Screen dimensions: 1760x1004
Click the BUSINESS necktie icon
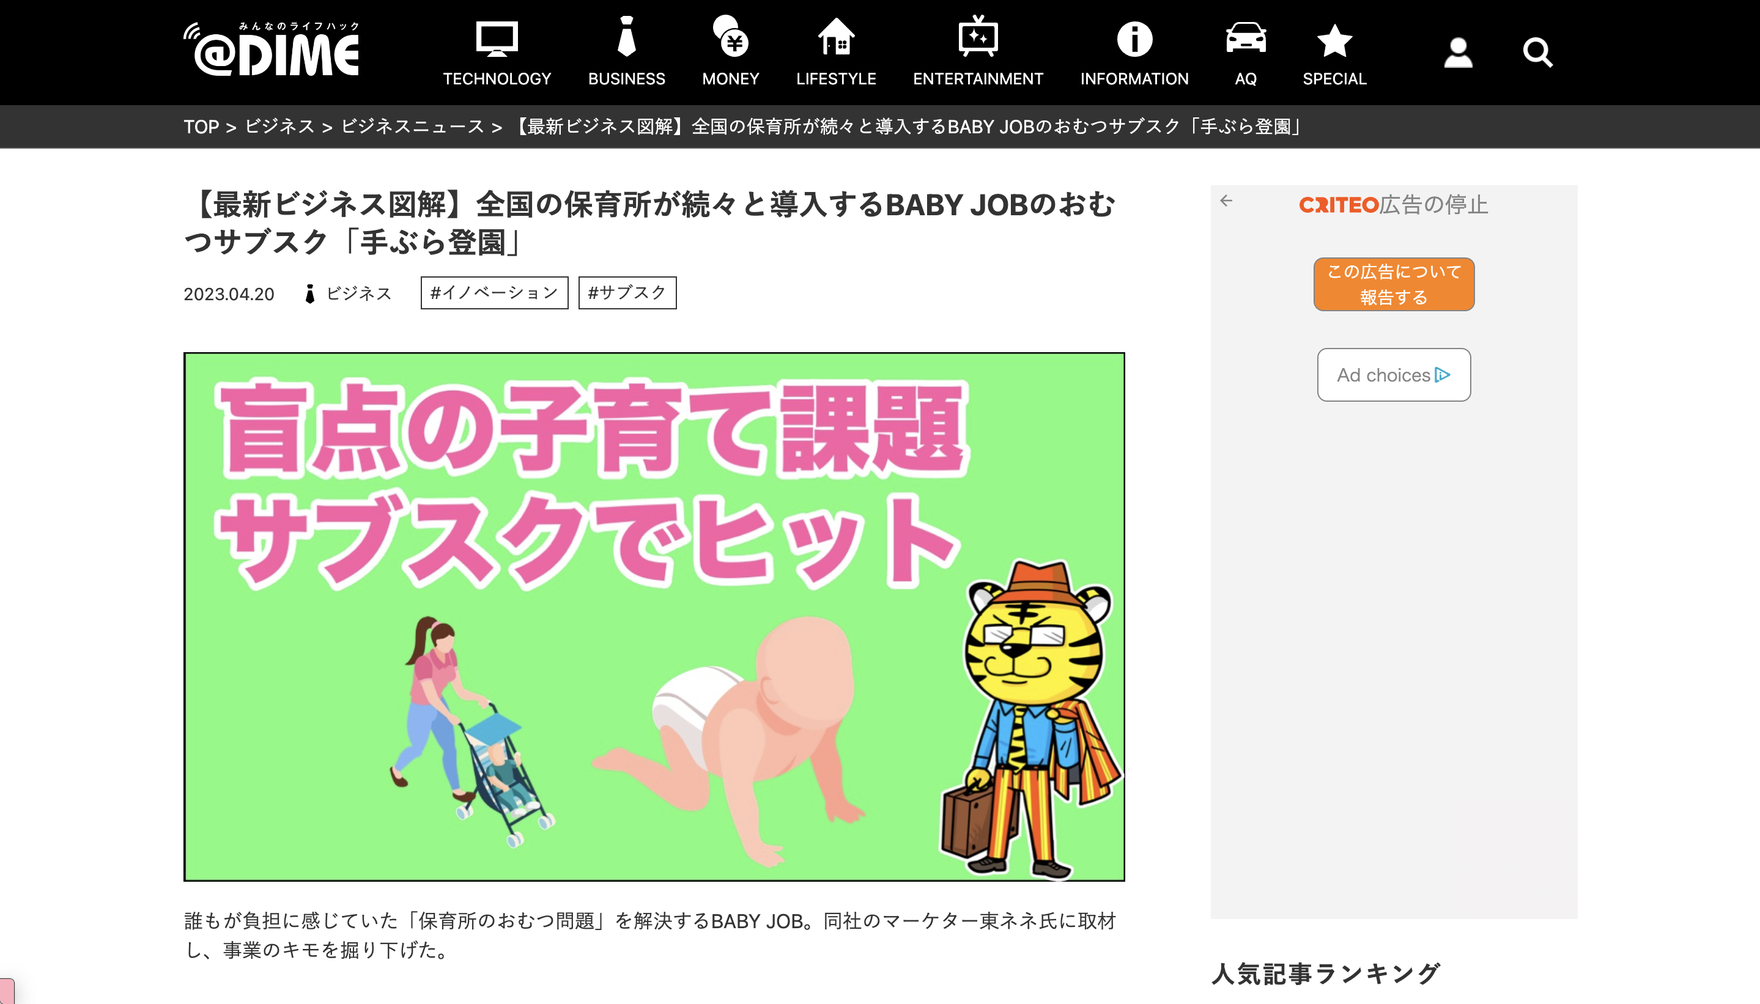click(x=627, y=37)
